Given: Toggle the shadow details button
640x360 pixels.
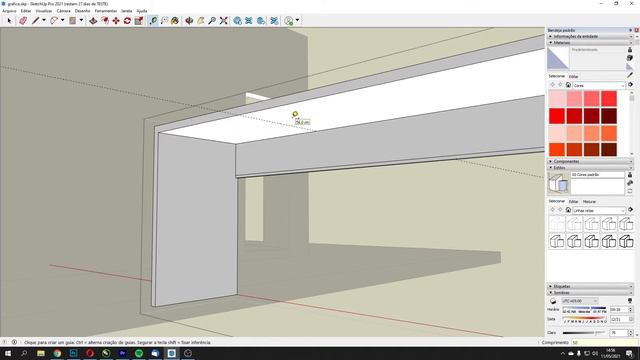Looking at the screenshot, I should (x=630, y=301).
